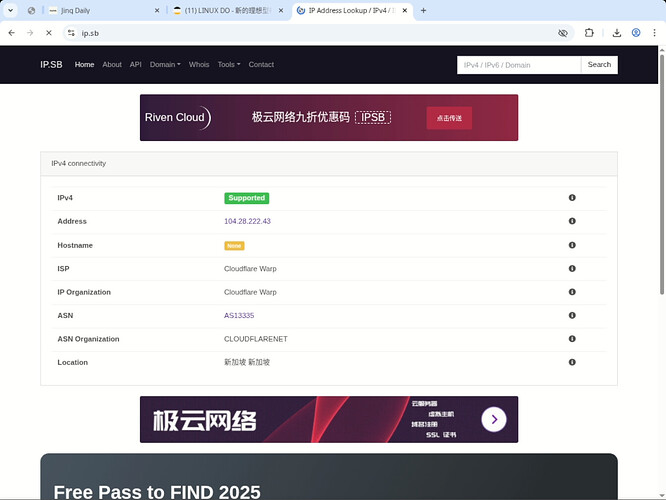
Task: Open the About nav item
Action: pos(112,65)
